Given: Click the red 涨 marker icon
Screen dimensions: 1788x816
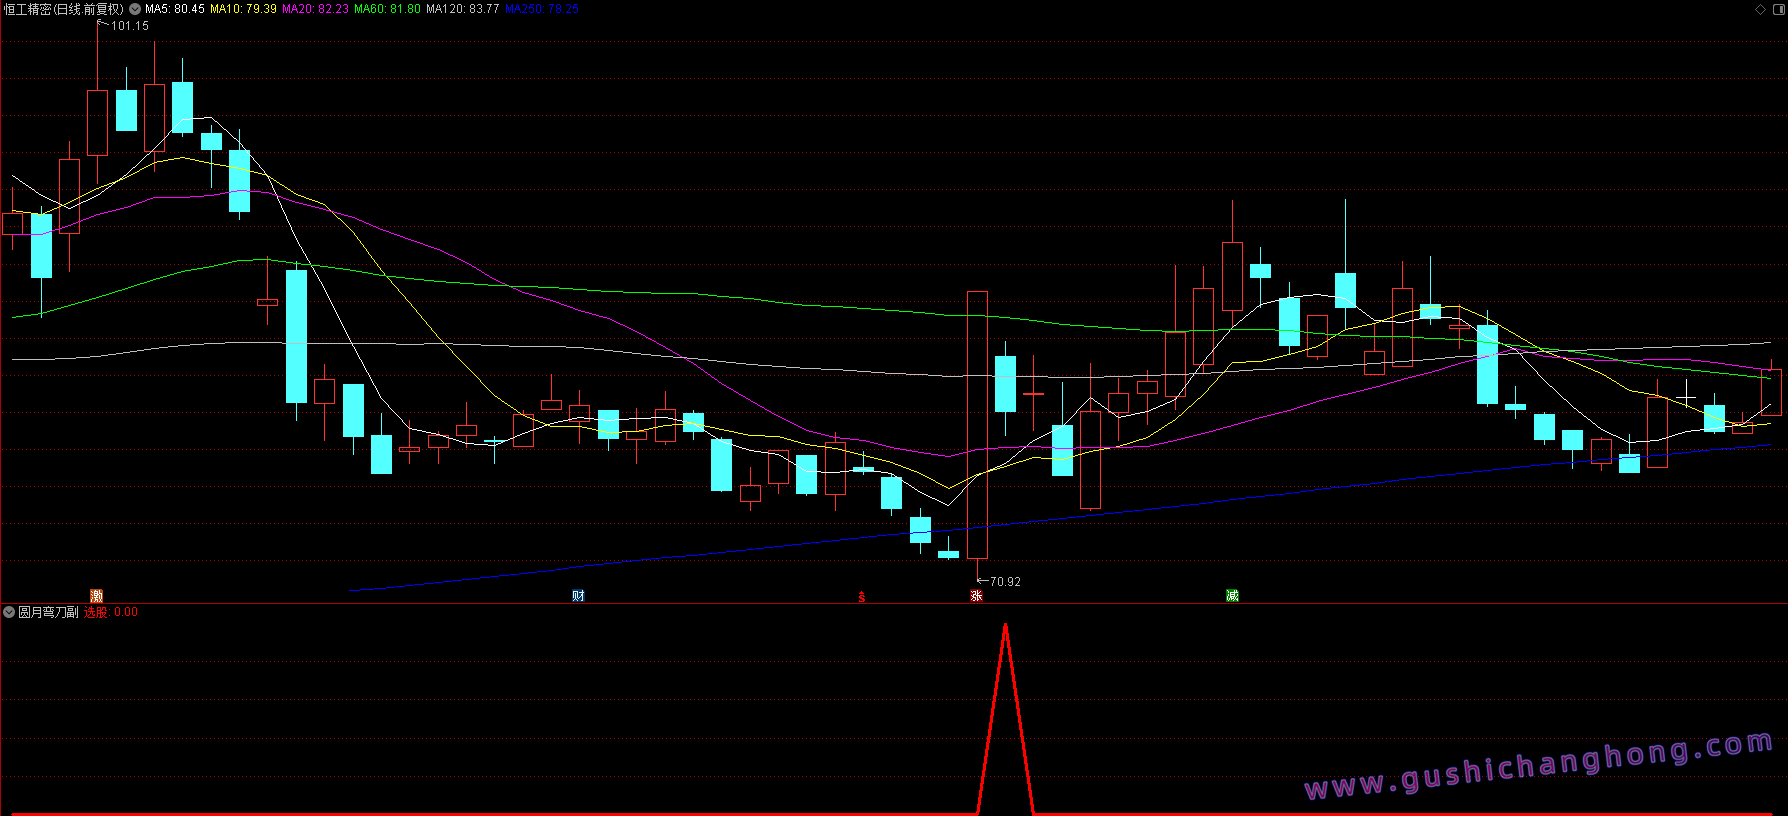Looking at the screenshot, I should coord(976,596).
